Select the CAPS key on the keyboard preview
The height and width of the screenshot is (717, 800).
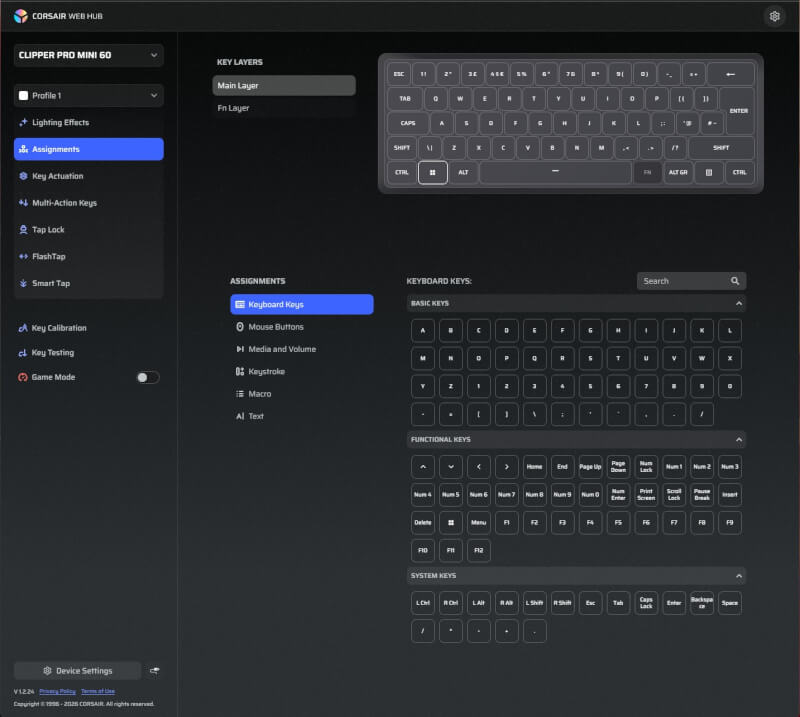tap(408, 123)
